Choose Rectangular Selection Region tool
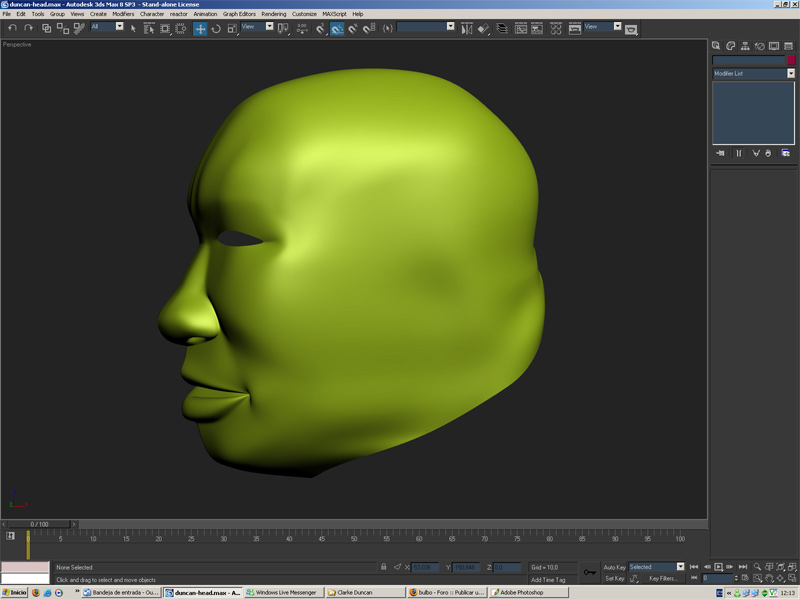800x600 pixels. (x=165, y=29)
